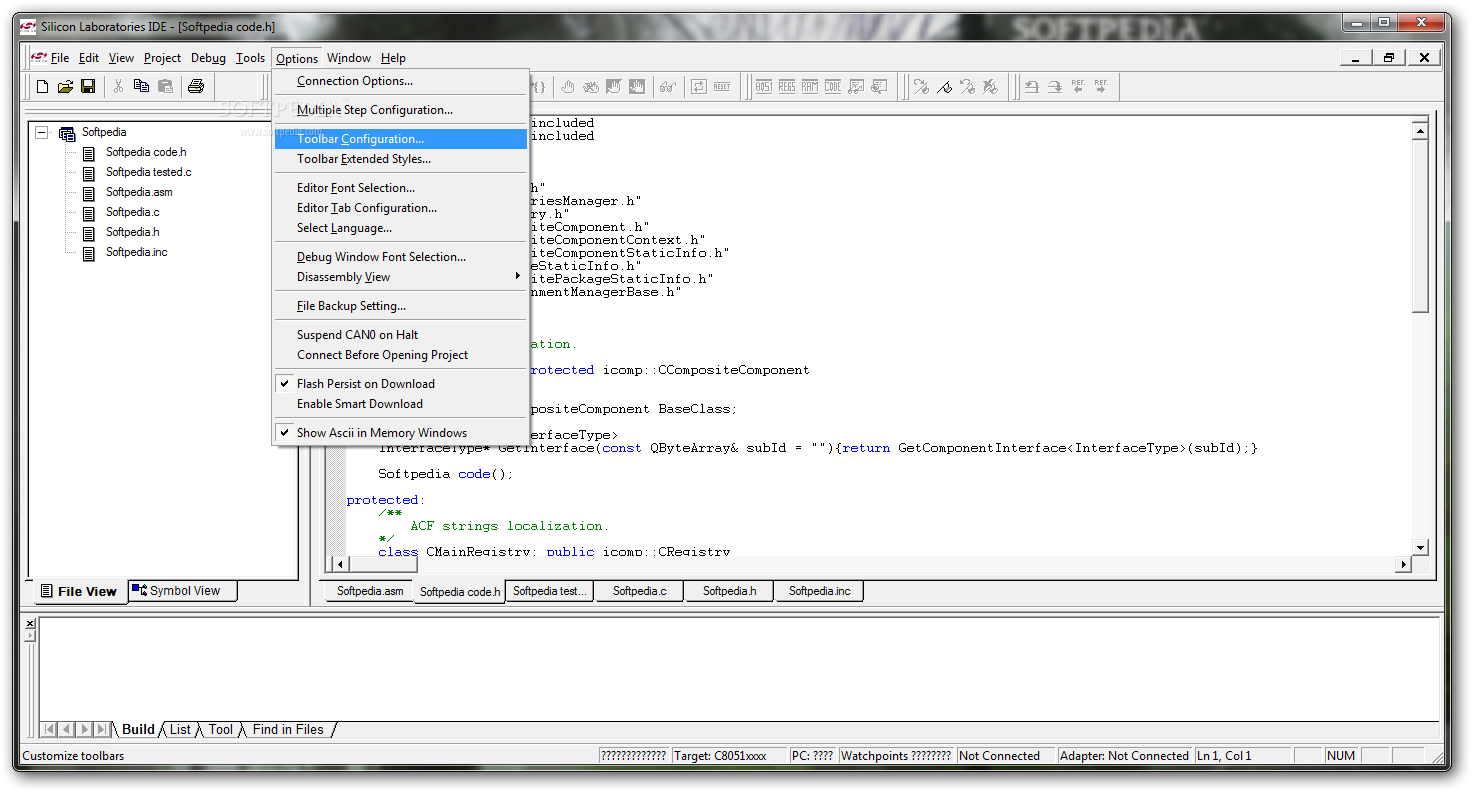Image resolution: width=1472 pixels, height=792 pixels.
Task: Click the RESET toolbar button
Action: 722,87
